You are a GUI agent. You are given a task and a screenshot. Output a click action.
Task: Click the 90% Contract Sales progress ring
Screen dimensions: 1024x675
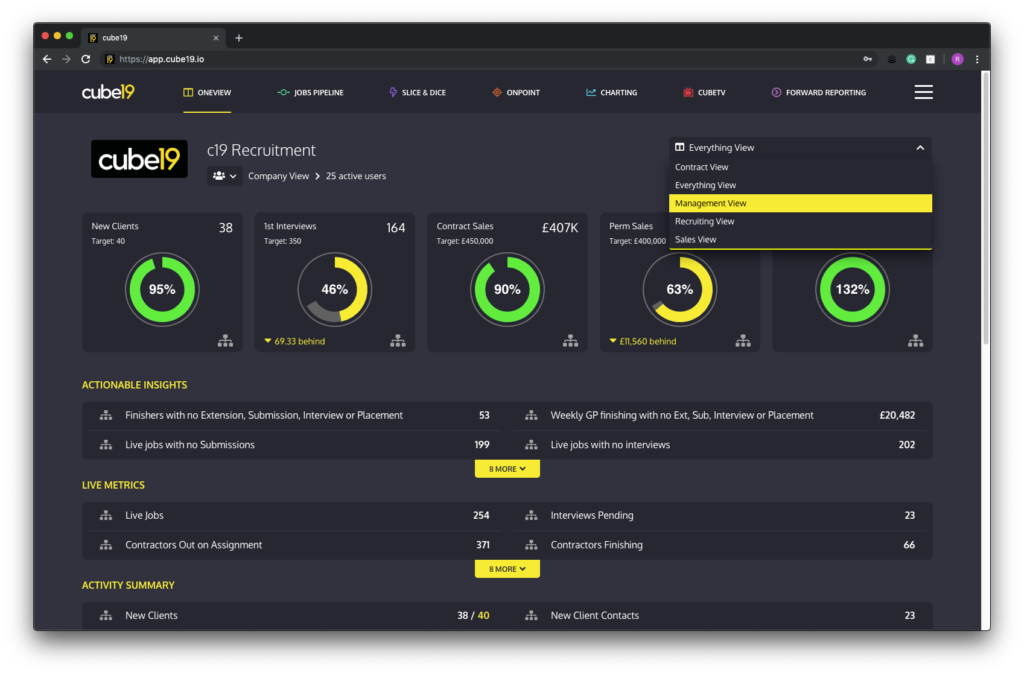tap(507, 289)
